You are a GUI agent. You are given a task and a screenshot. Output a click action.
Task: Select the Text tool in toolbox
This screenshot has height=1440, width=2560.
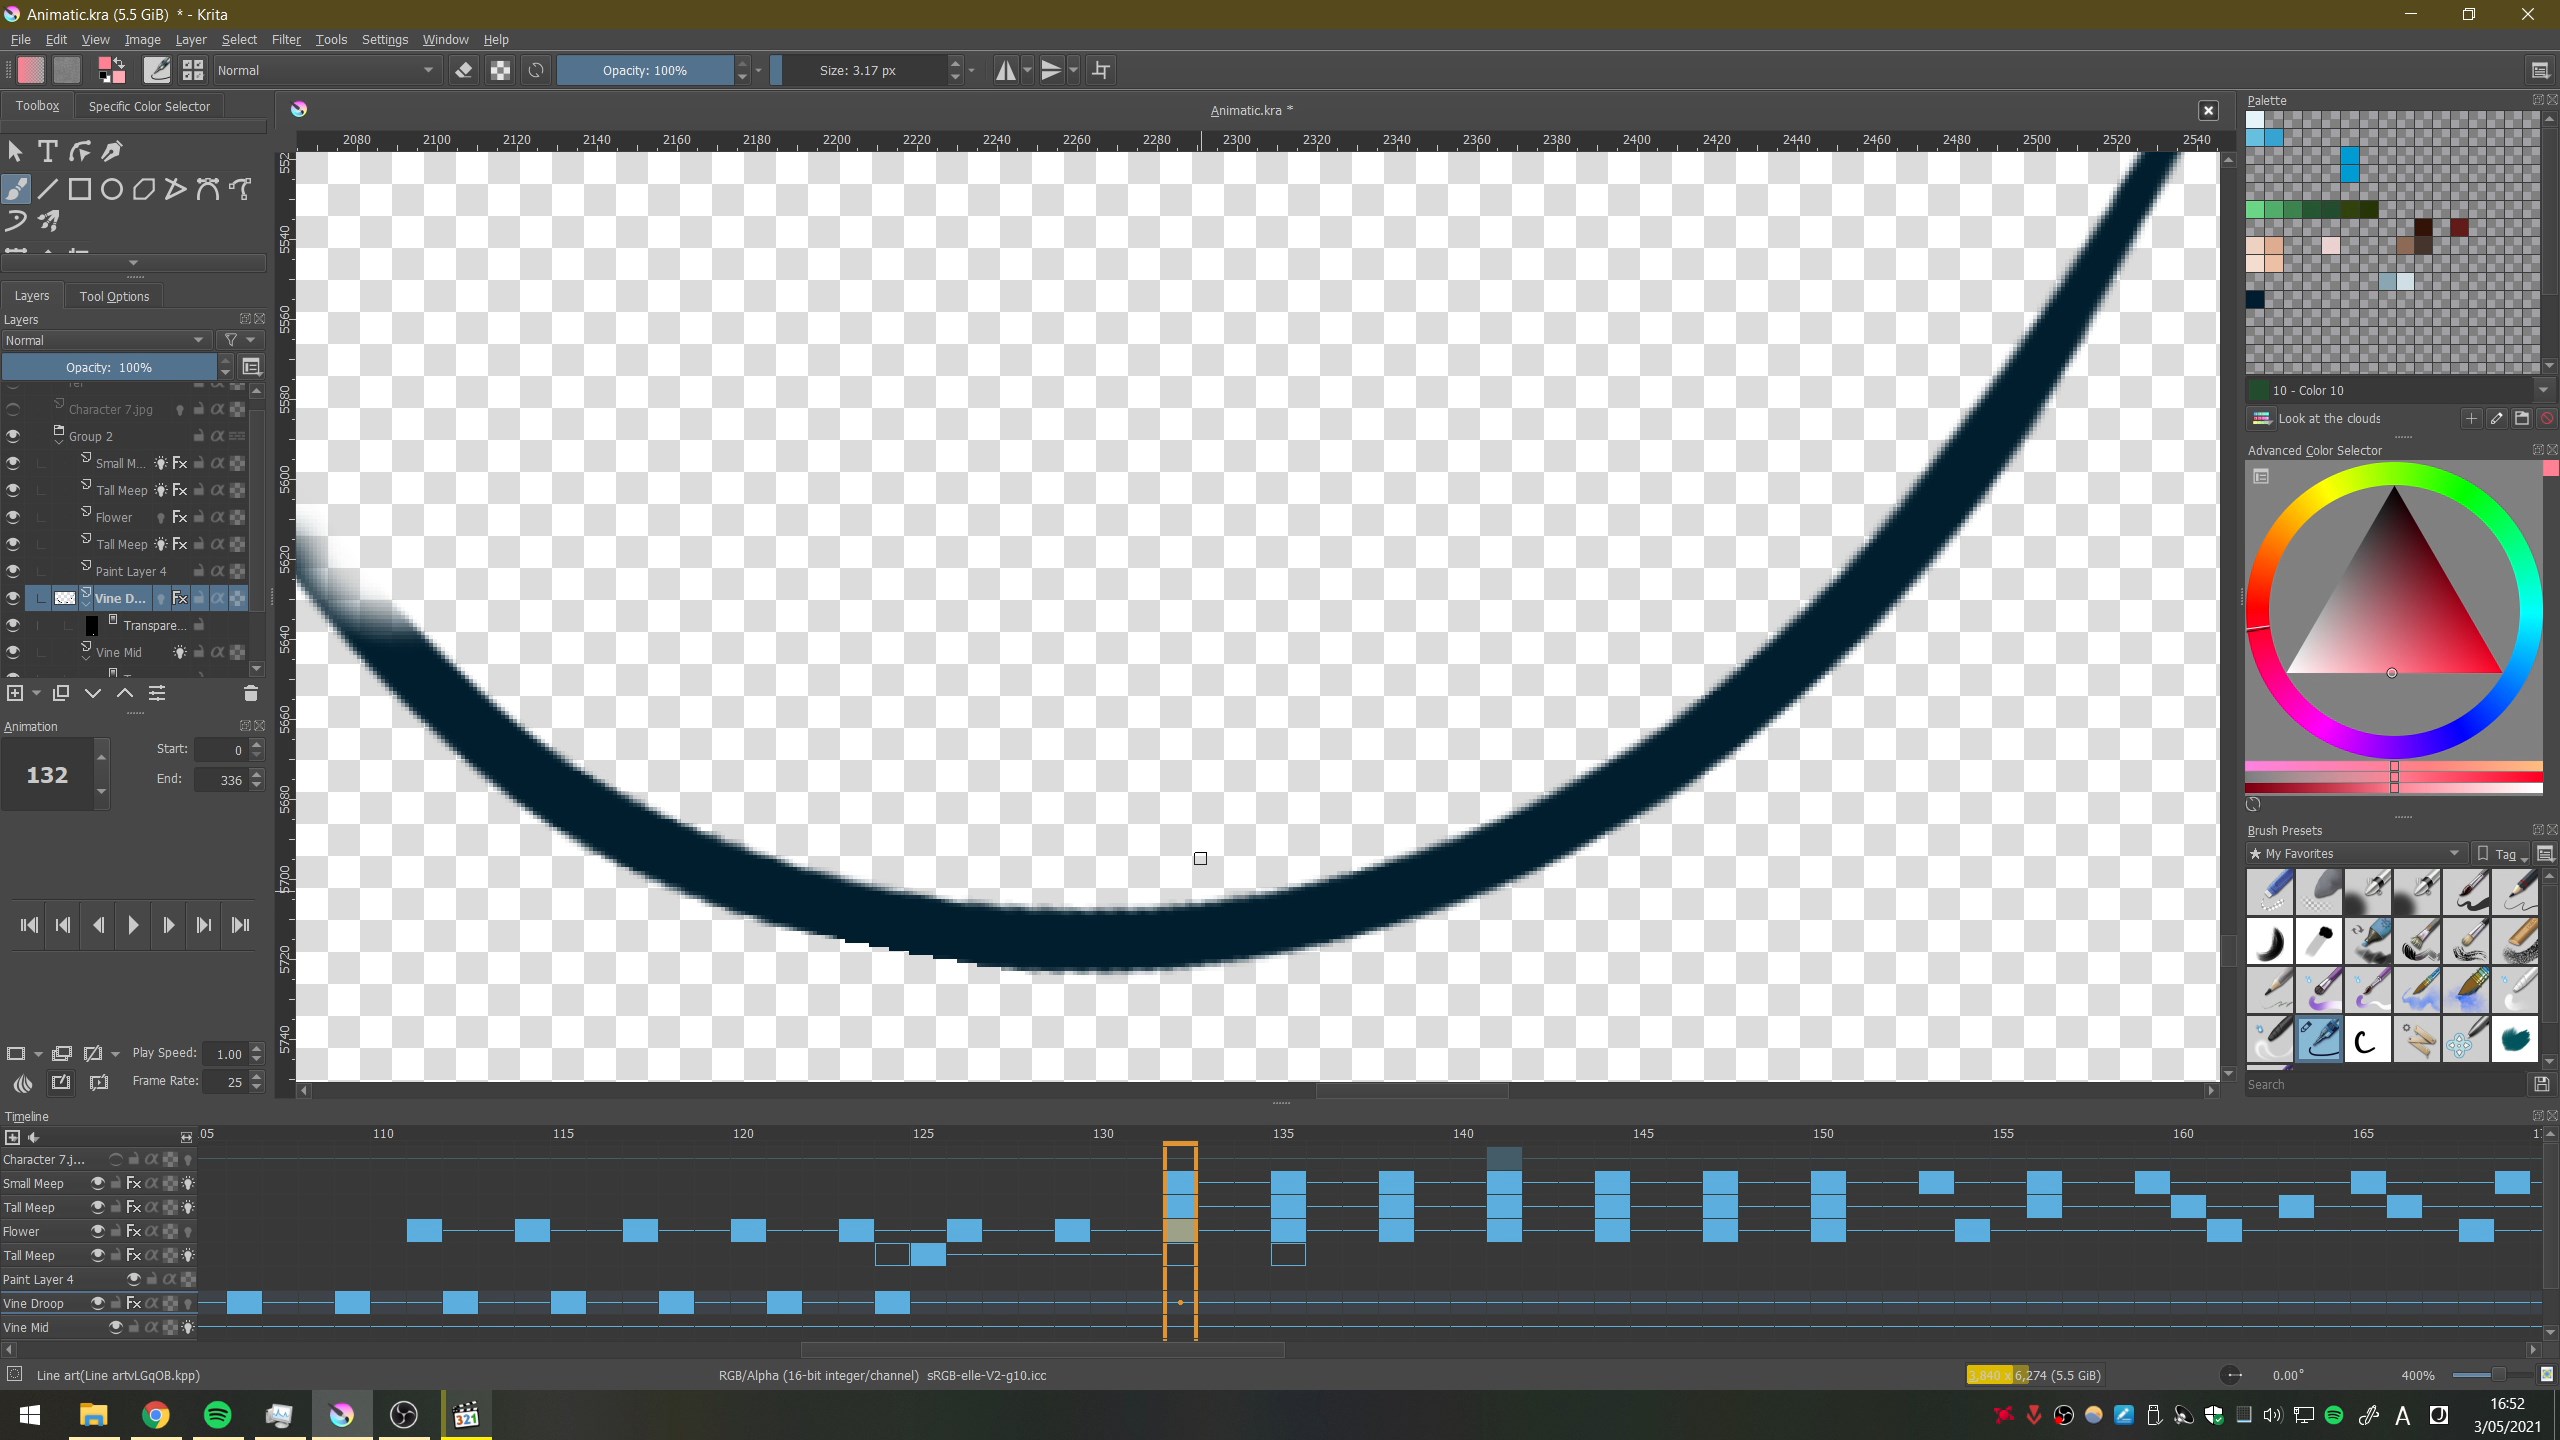point(47,151)
